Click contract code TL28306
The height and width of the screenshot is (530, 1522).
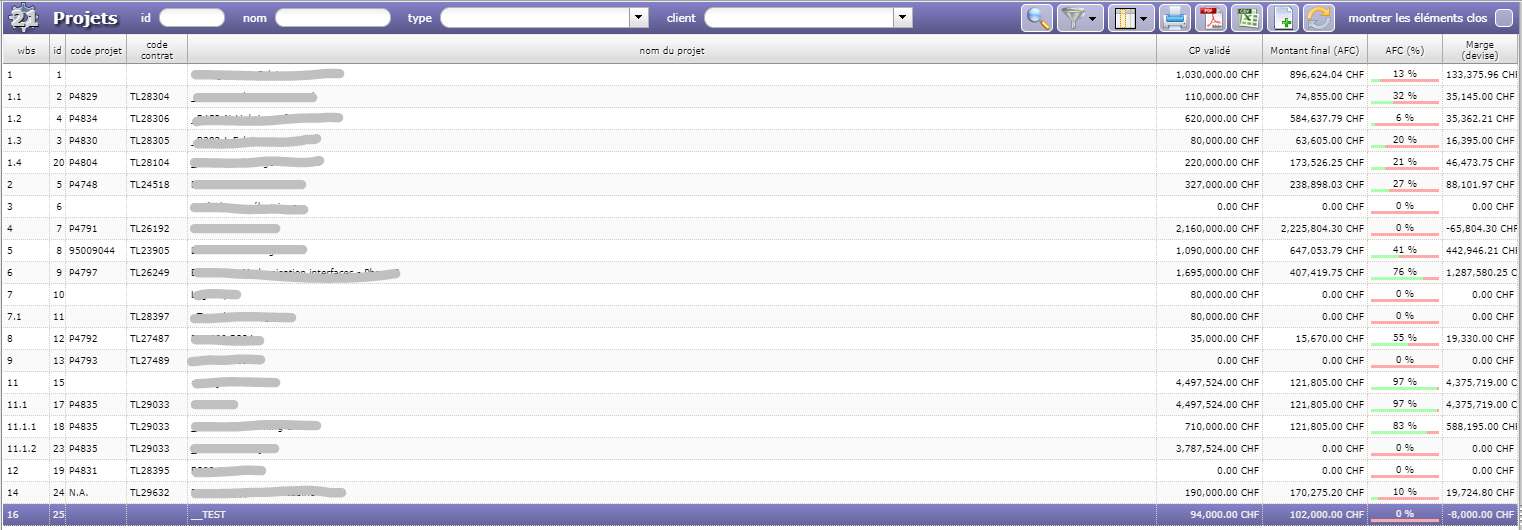click(x=150, y=119)
